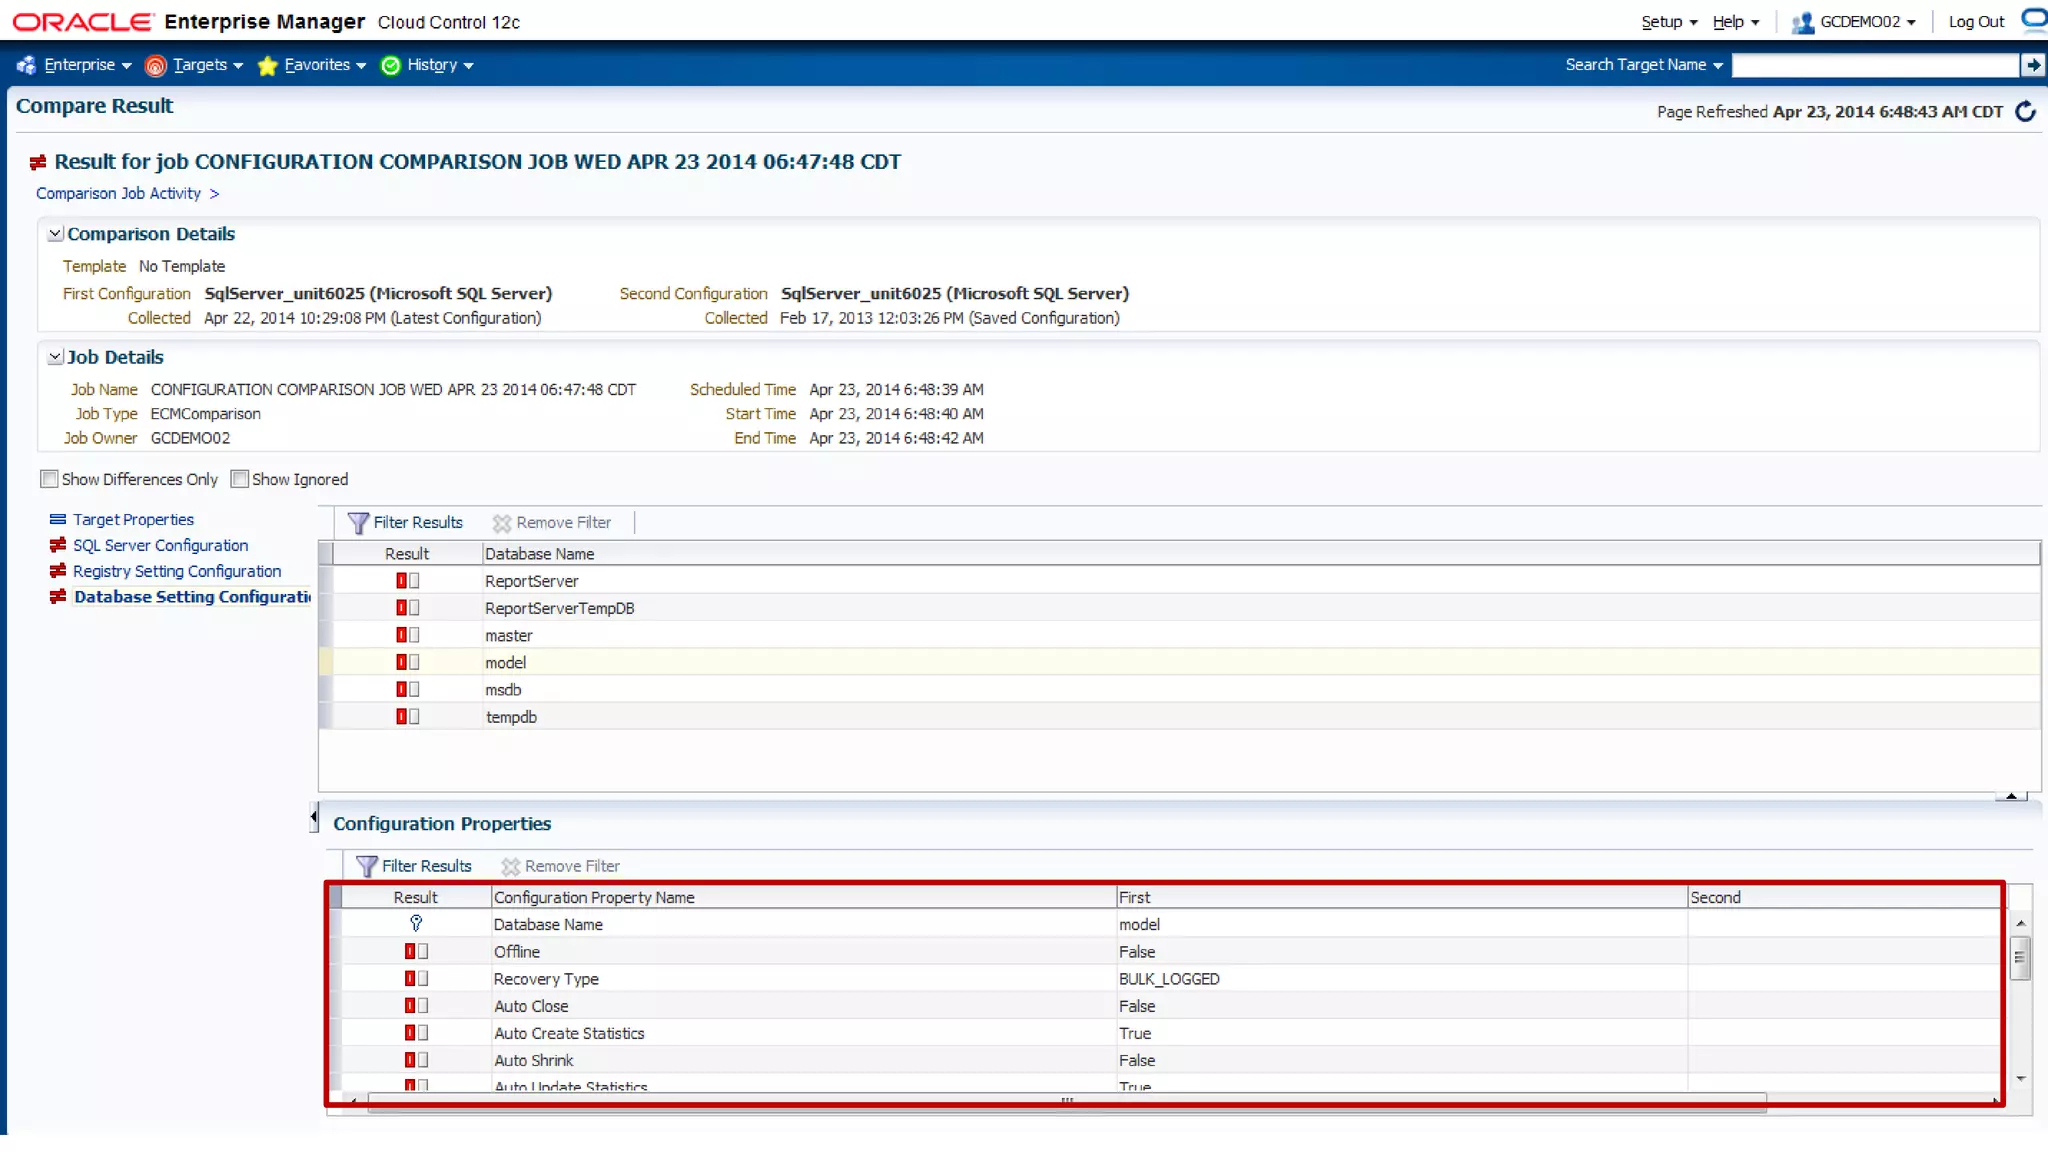The width and height of the screenshot is (2048, 1152).
Task: Click the Recovery Type property name
Action: click(546, 979)
